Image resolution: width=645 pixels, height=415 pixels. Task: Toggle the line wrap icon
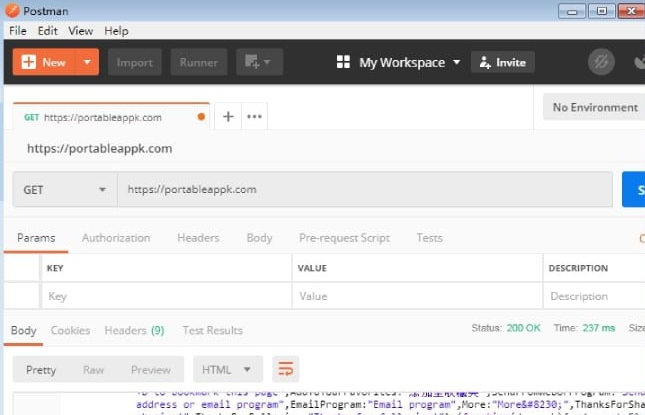[x=285, y=369]
